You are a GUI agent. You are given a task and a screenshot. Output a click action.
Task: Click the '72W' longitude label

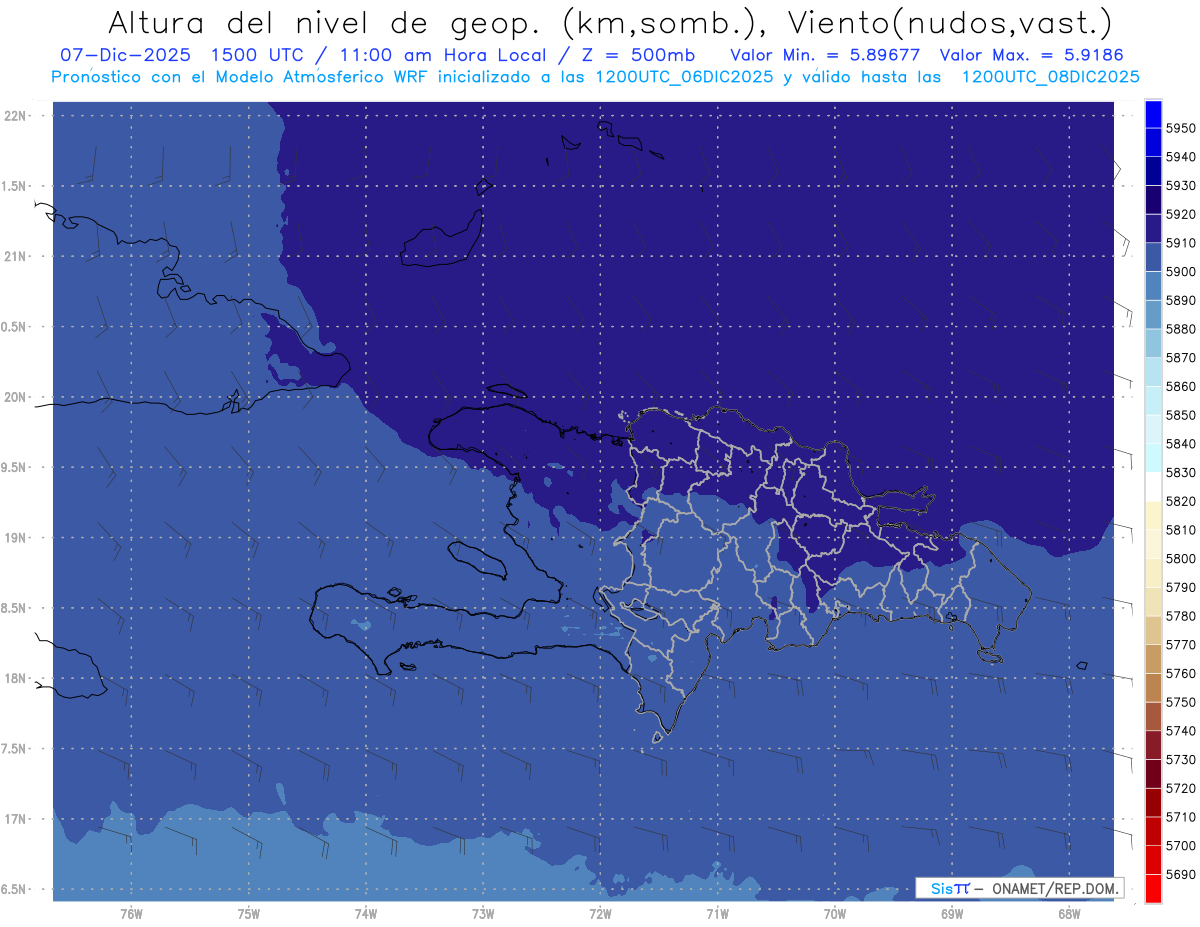click(x=600, y=914)
